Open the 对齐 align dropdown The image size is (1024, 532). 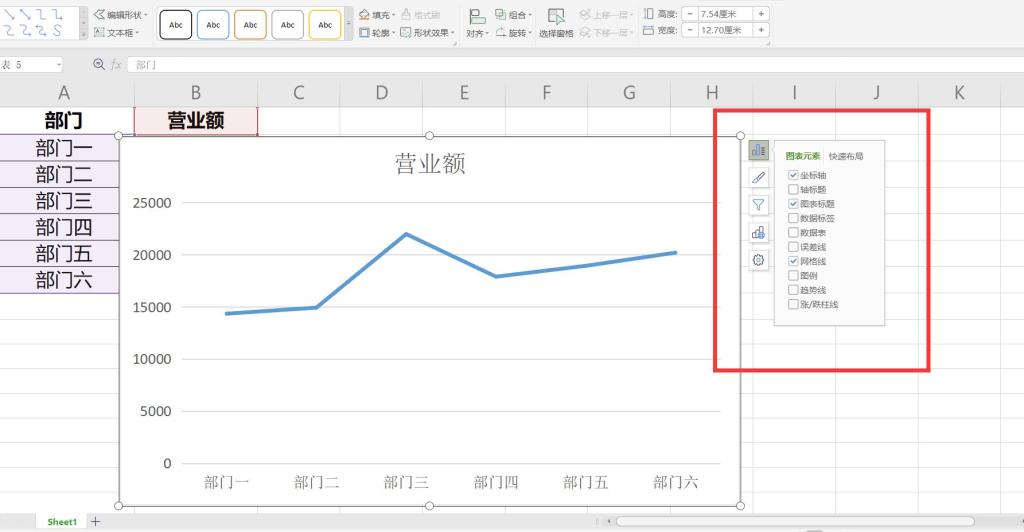[476, 33]
